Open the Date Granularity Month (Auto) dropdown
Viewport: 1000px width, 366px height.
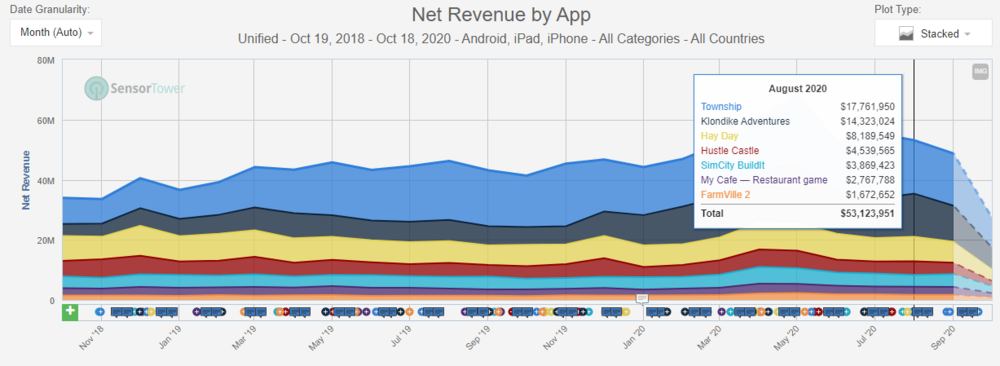(55, 33)
